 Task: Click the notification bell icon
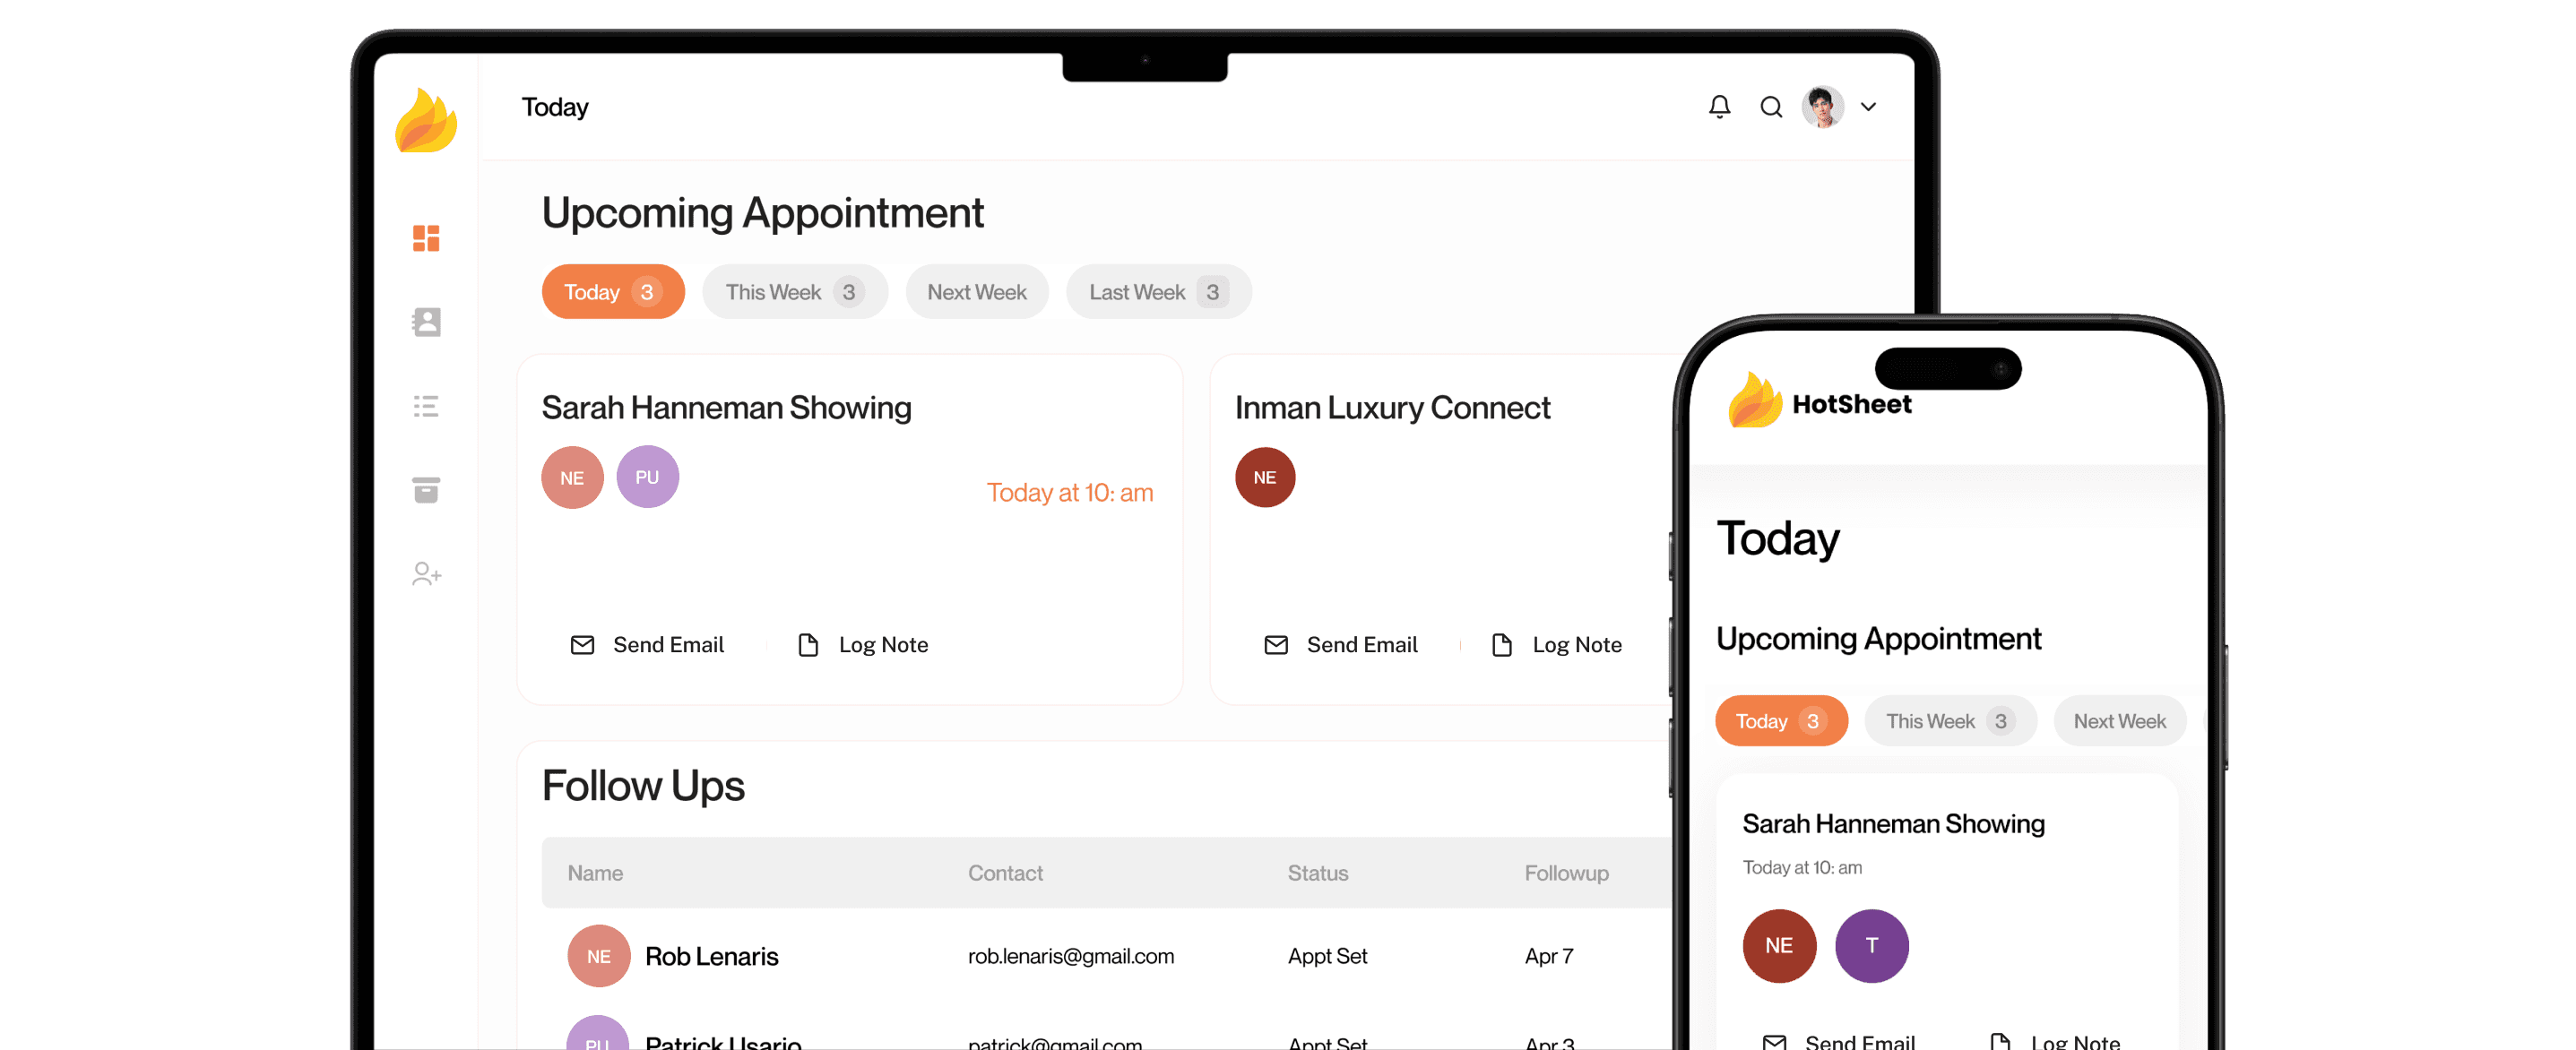(x=1718, y=108)
